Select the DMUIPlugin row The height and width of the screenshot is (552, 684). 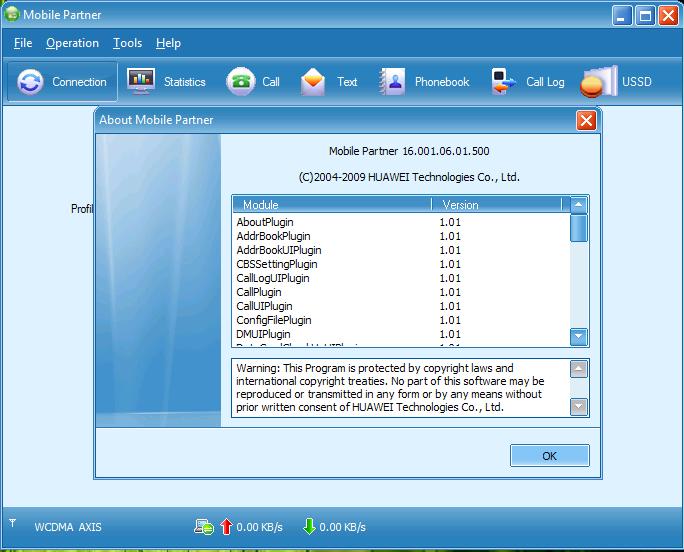click(x=401, y=334)
